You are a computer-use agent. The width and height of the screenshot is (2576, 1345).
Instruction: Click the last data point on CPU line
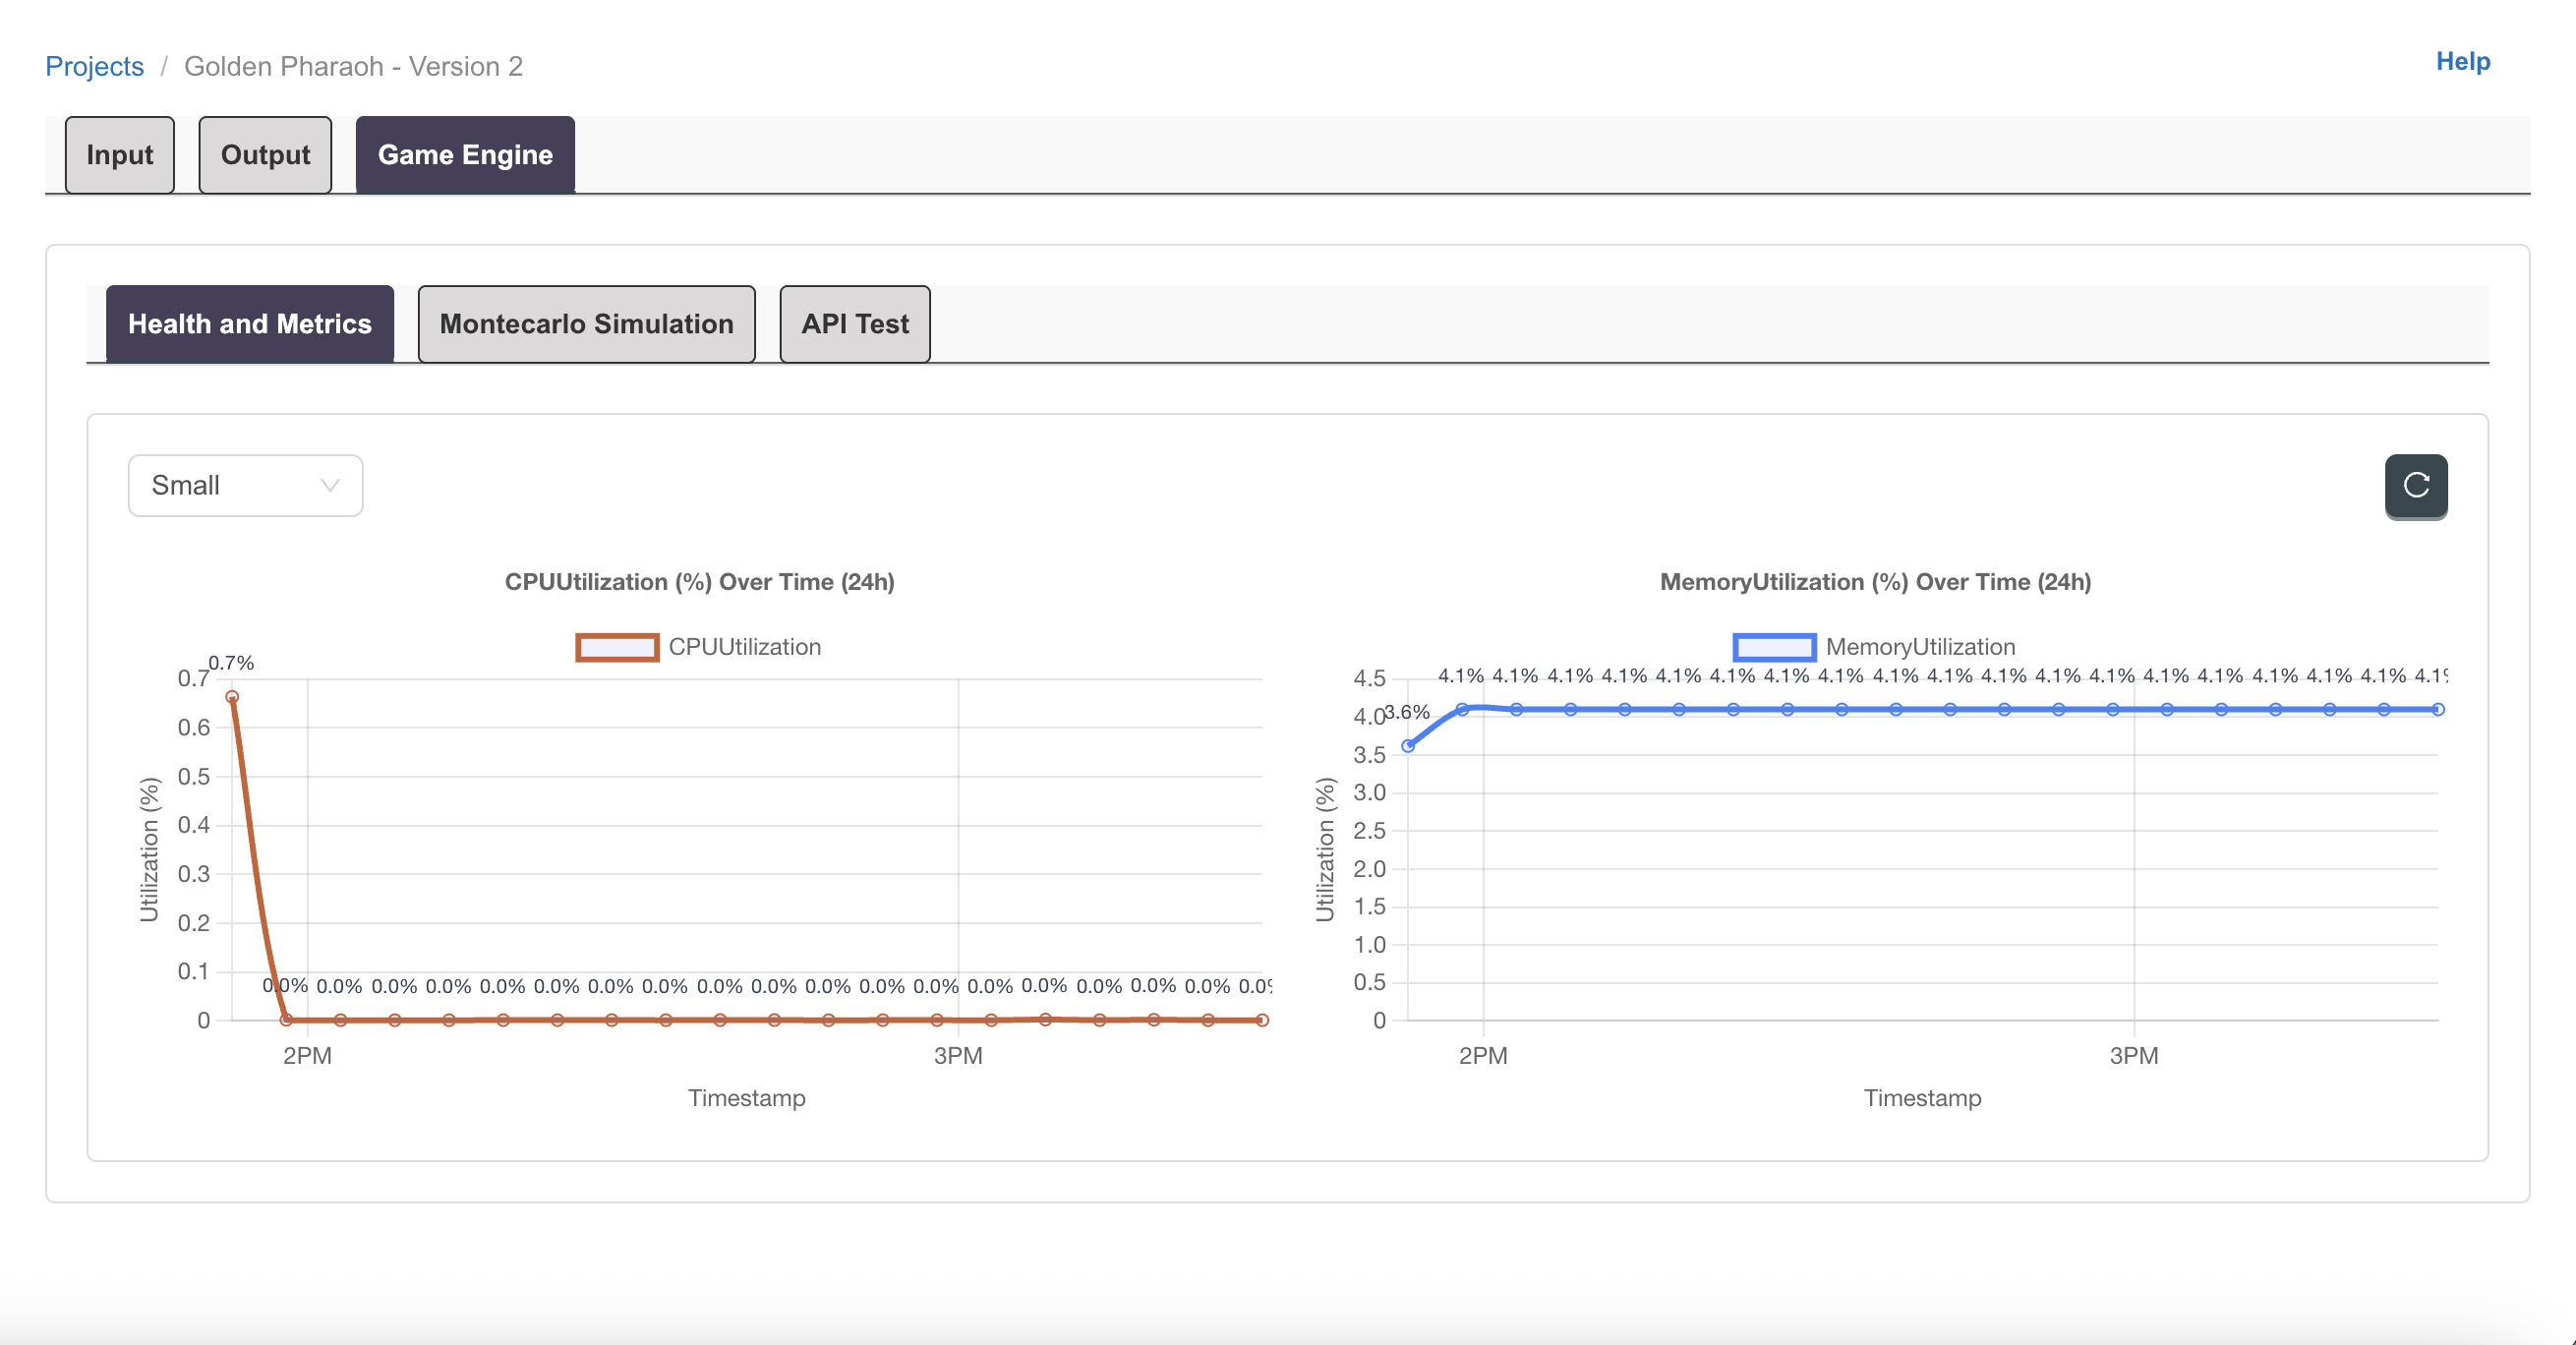[x=1262, y=1020]
